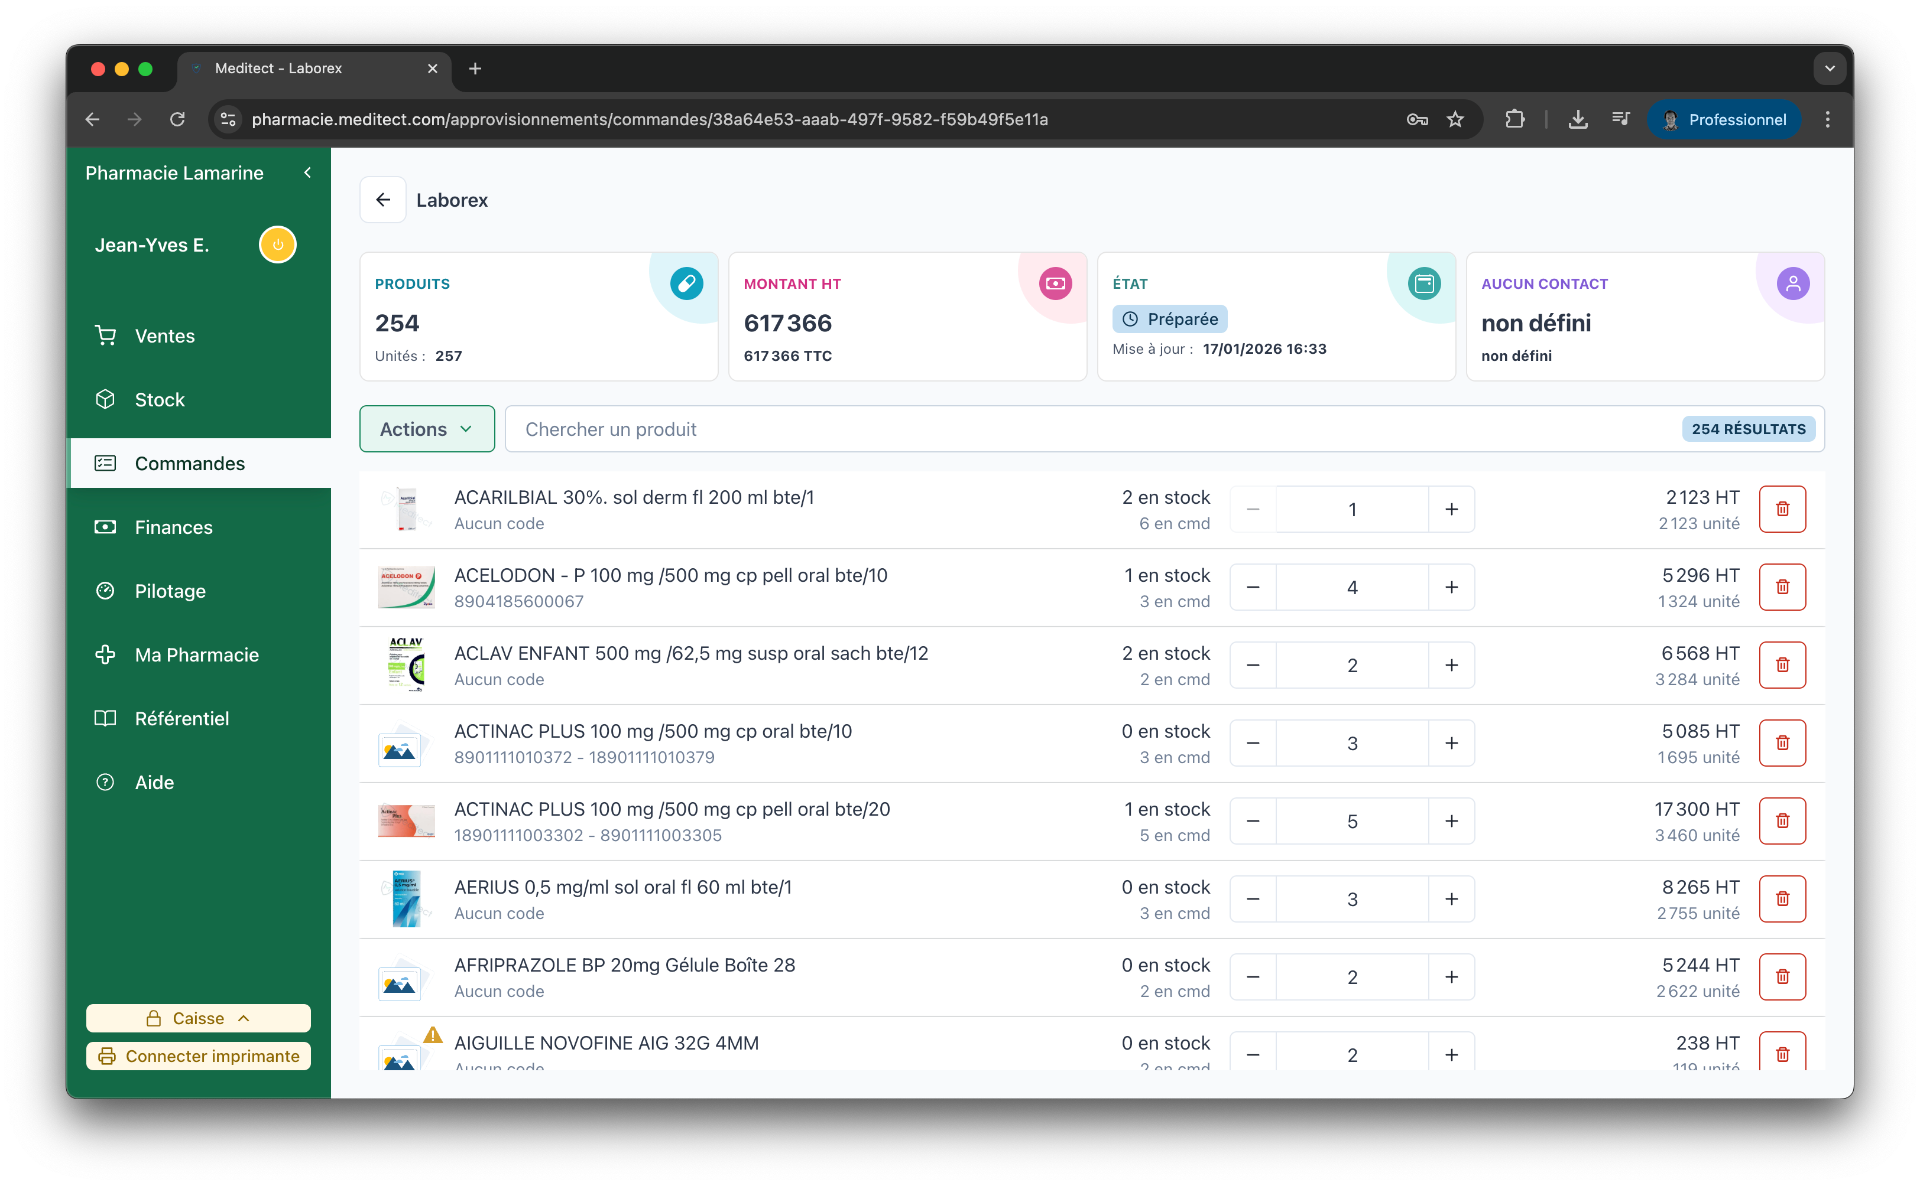Click the yellow power icon near Jean-Yves E.
The height and width of the screenshot is (1186, 1920).
[278, 245]
